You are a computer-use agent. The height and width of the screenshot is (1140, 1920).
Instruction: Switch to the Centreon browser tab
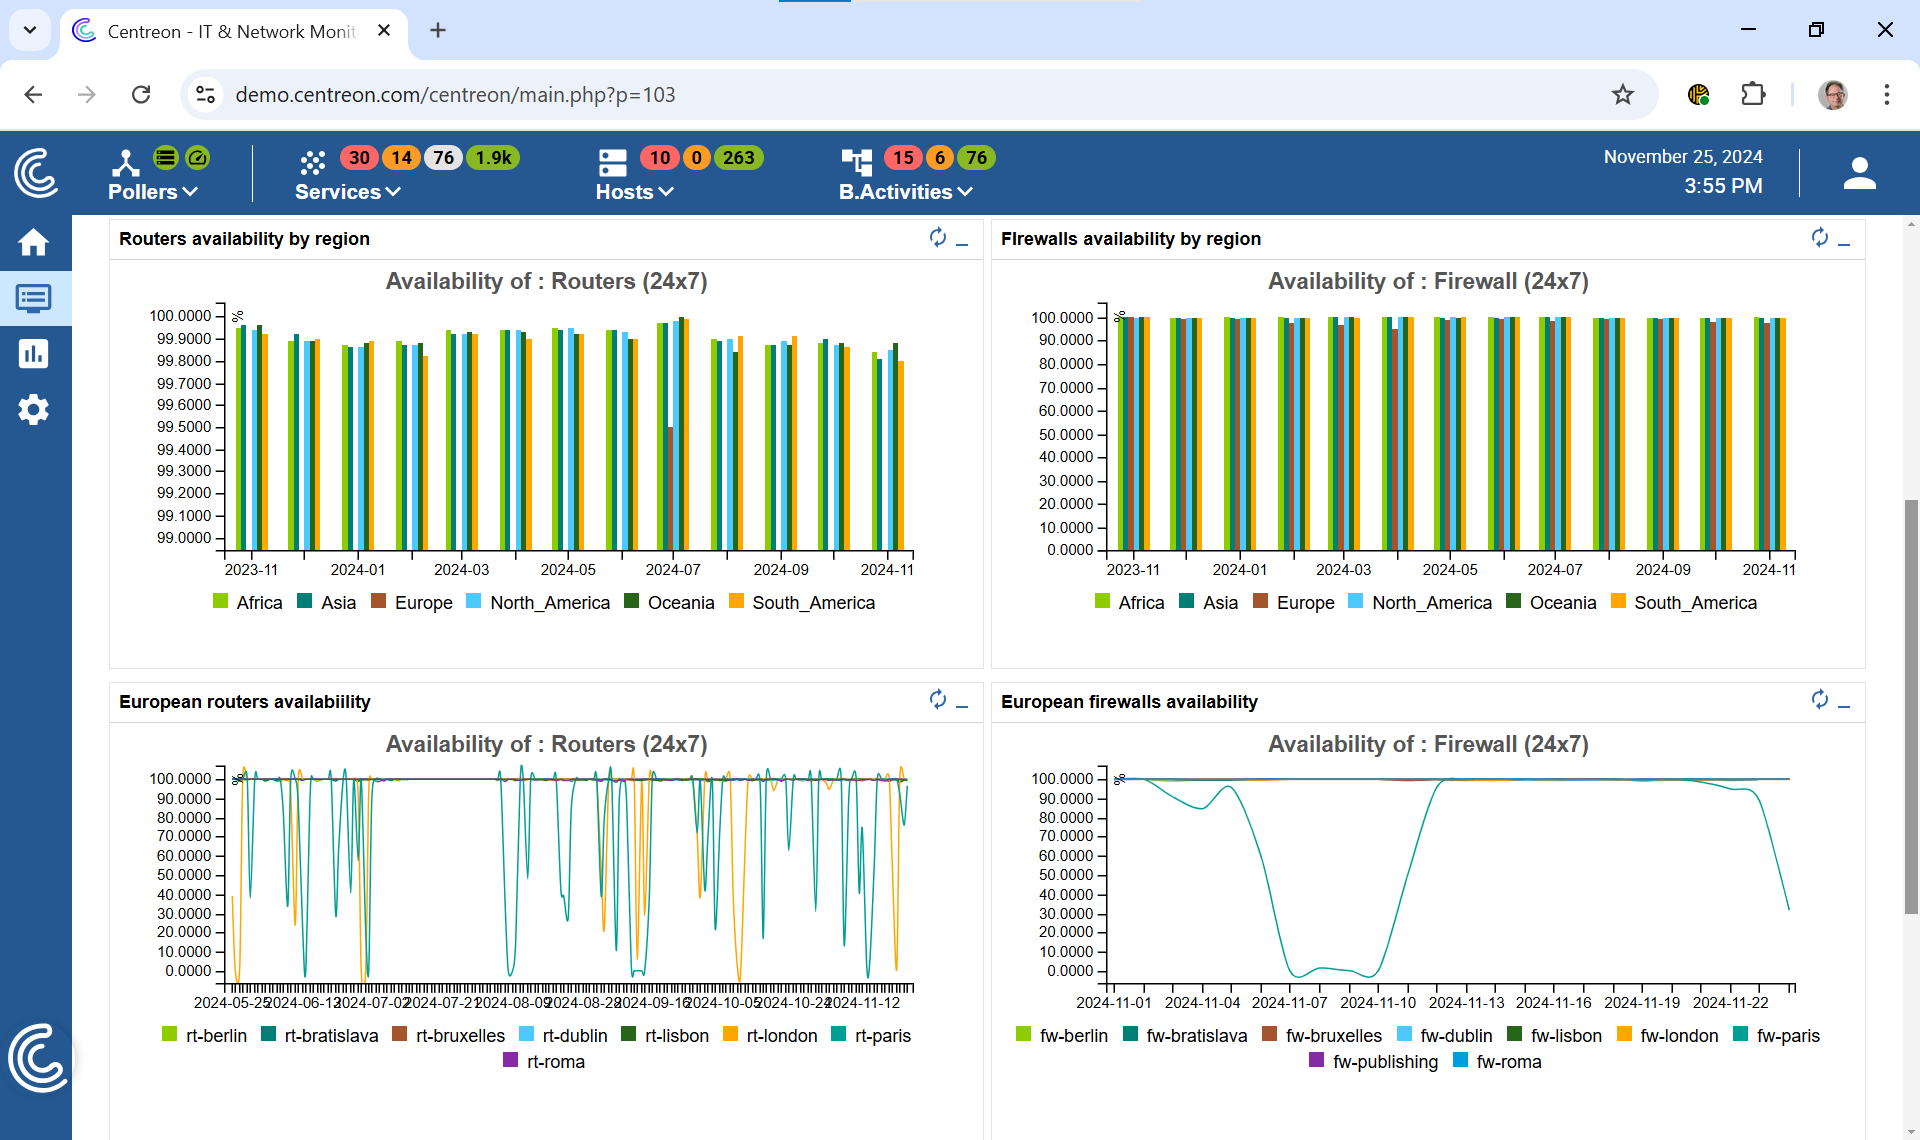(222, 31)
